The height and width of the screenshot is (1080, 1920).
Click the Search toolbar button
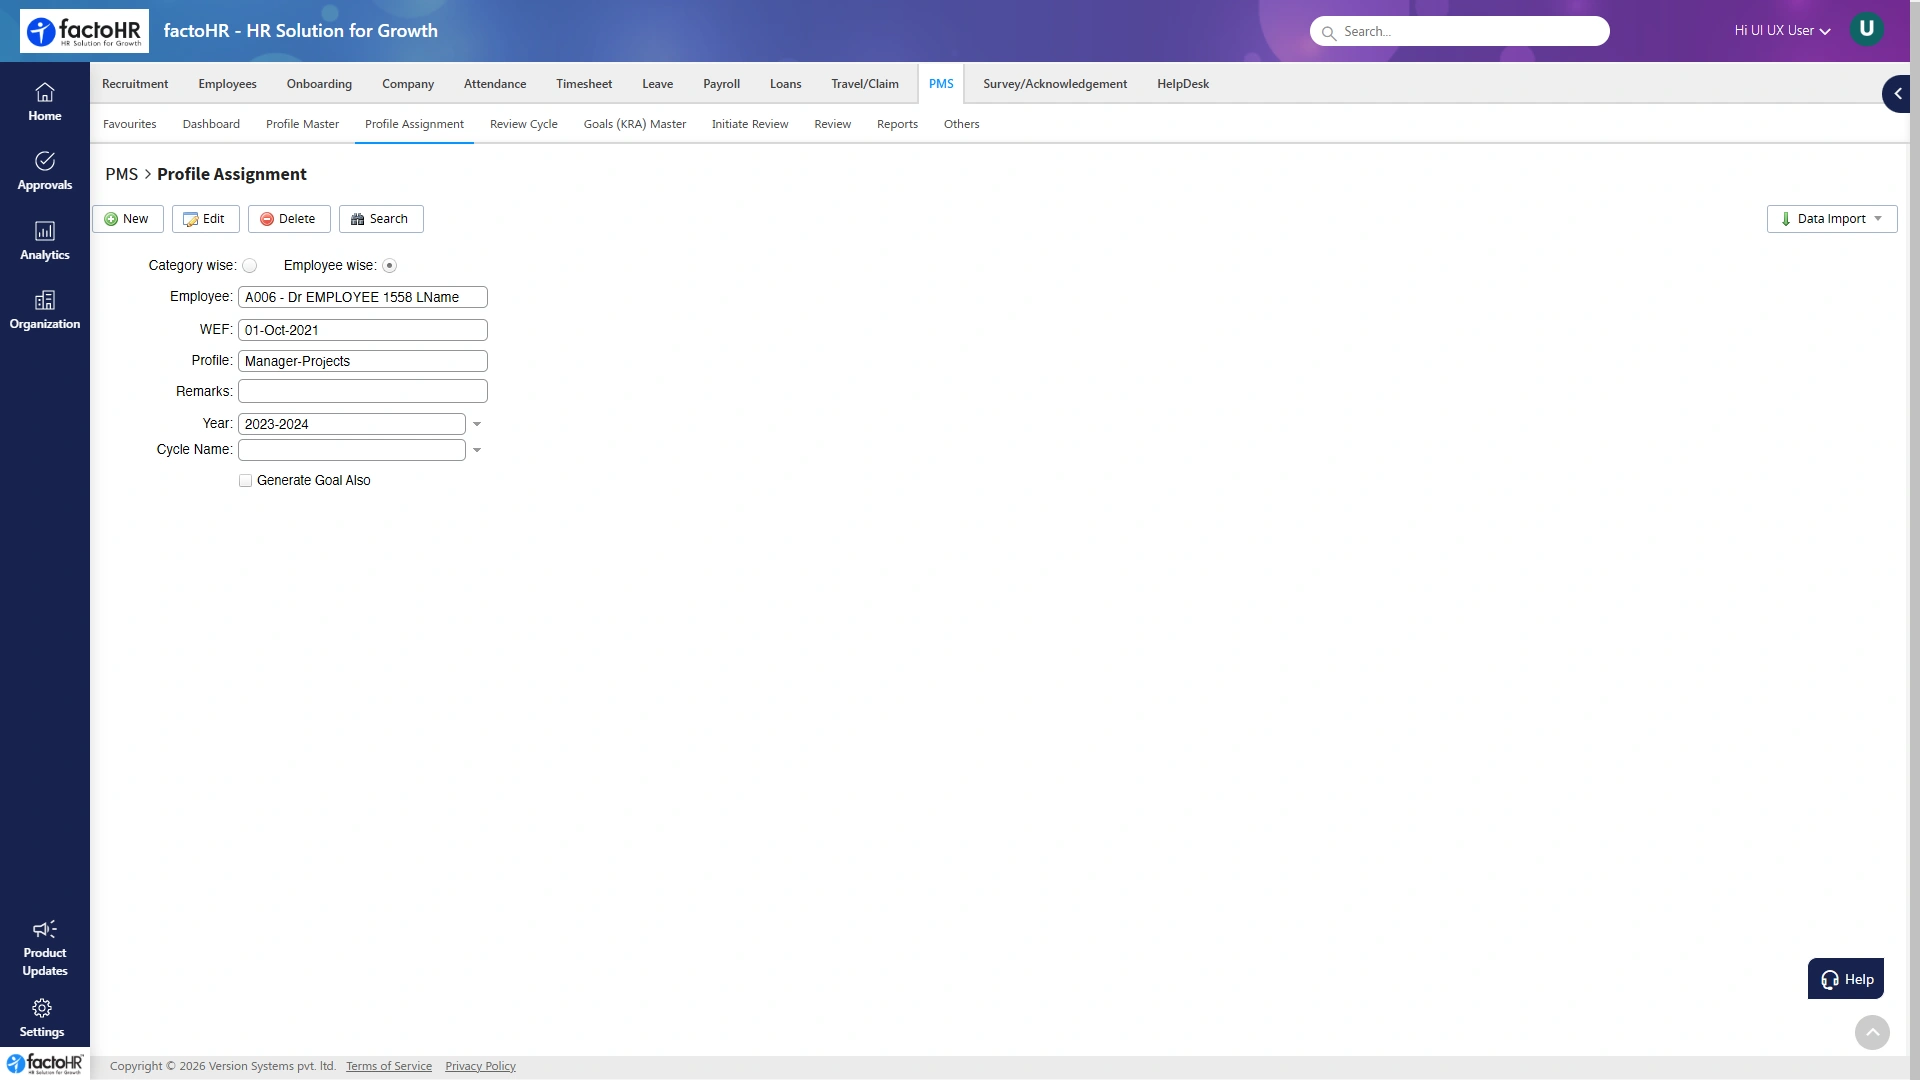tap(381, 219)
